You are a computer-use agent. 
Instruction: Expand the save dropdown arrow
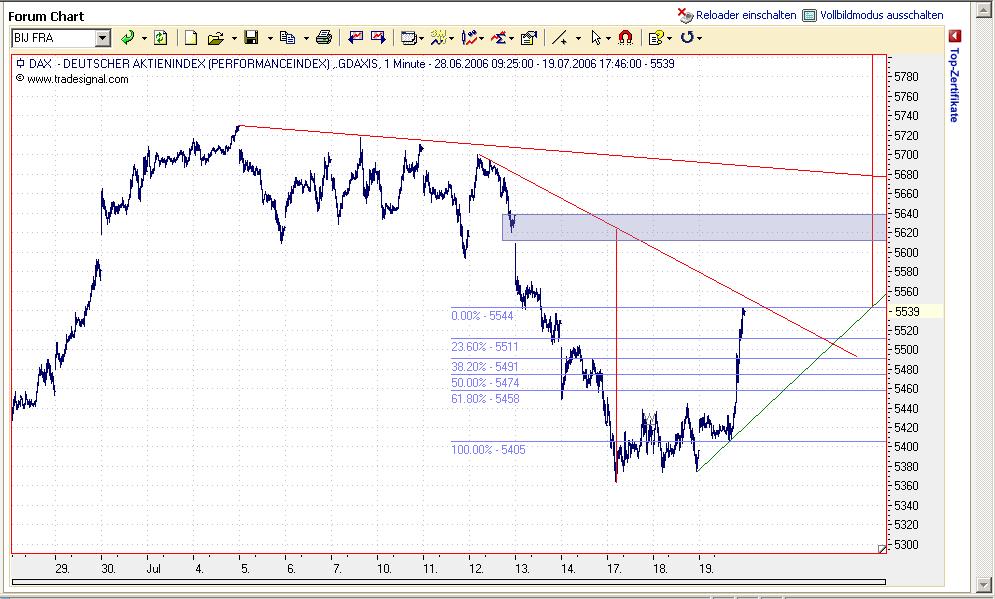(x=270, y=39)
